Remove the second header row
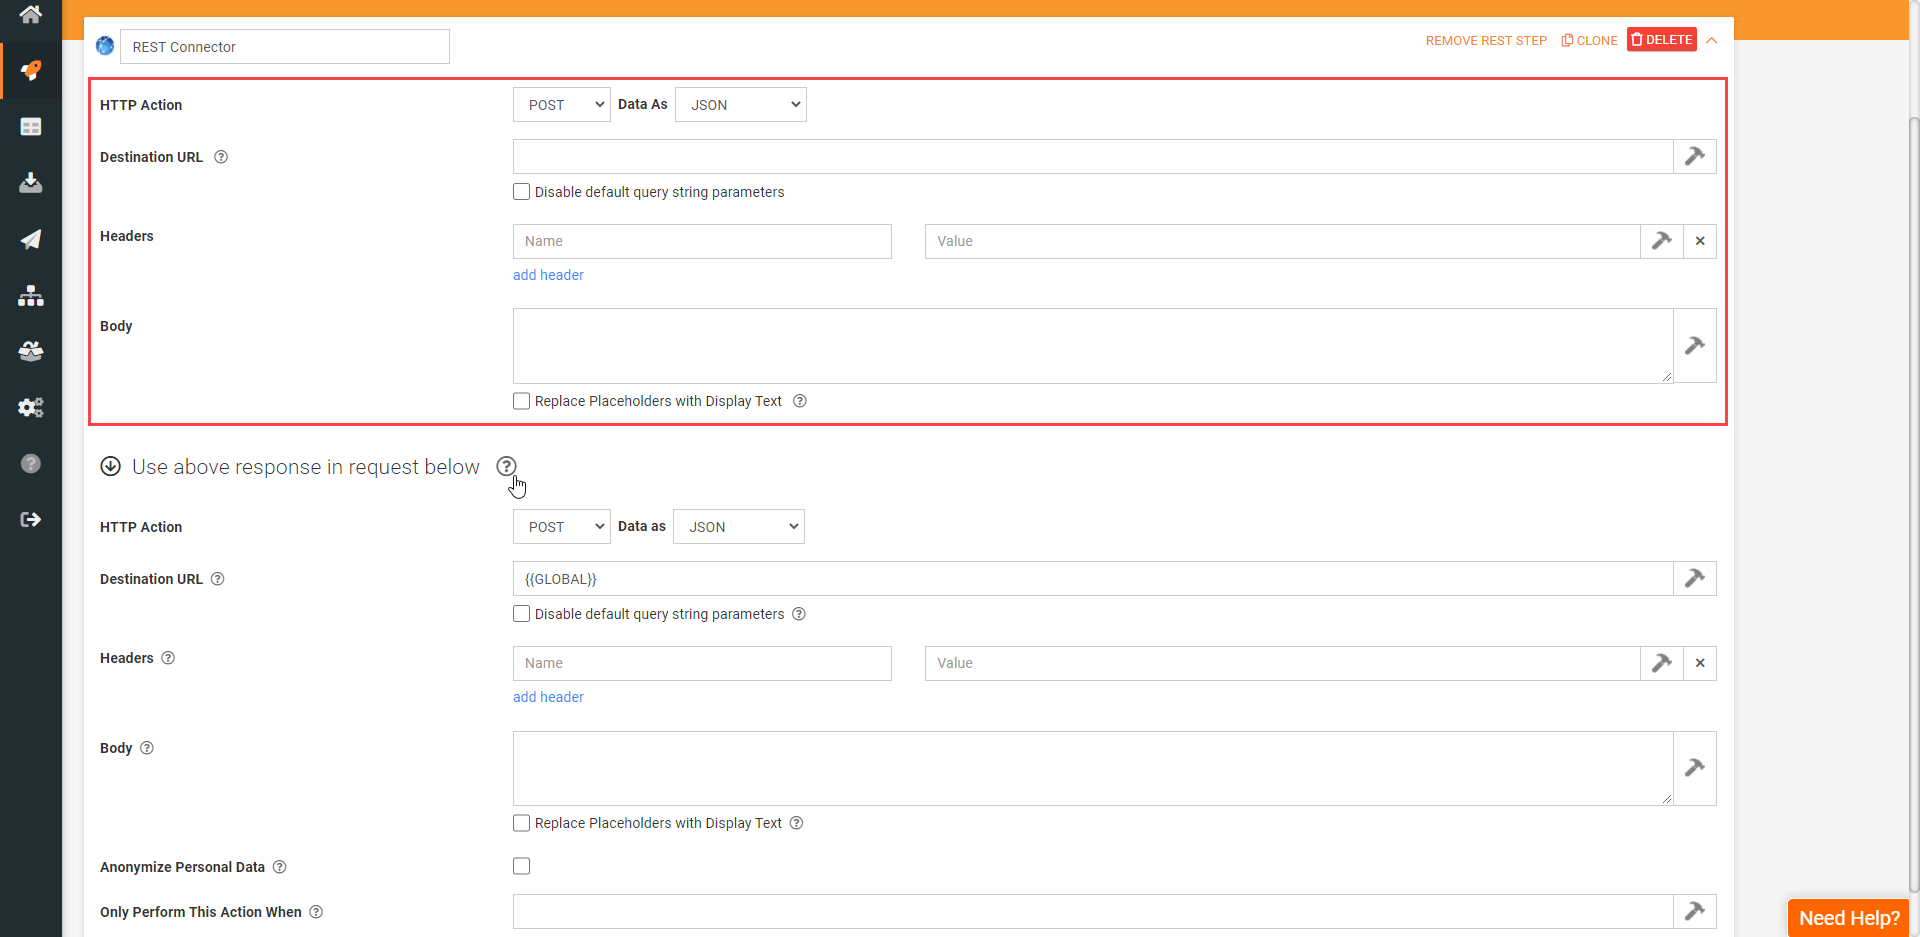The image size is (1920, 937). 1700,663
